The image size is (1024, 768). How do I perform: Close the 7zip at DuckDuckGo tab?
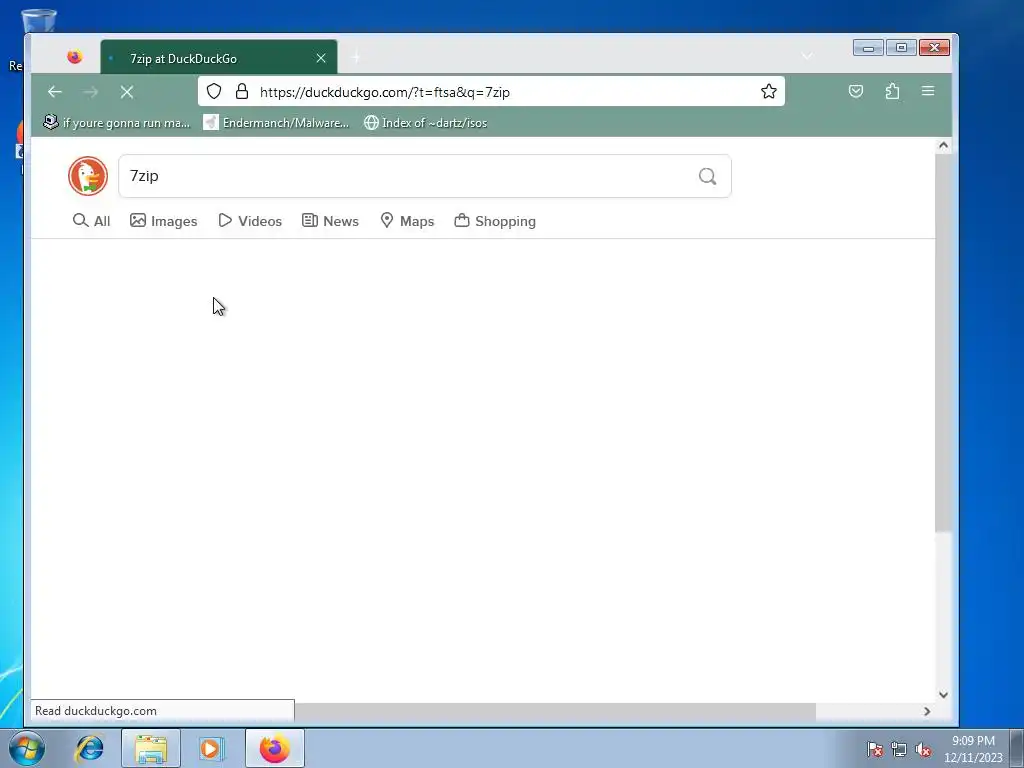[321, 58]
